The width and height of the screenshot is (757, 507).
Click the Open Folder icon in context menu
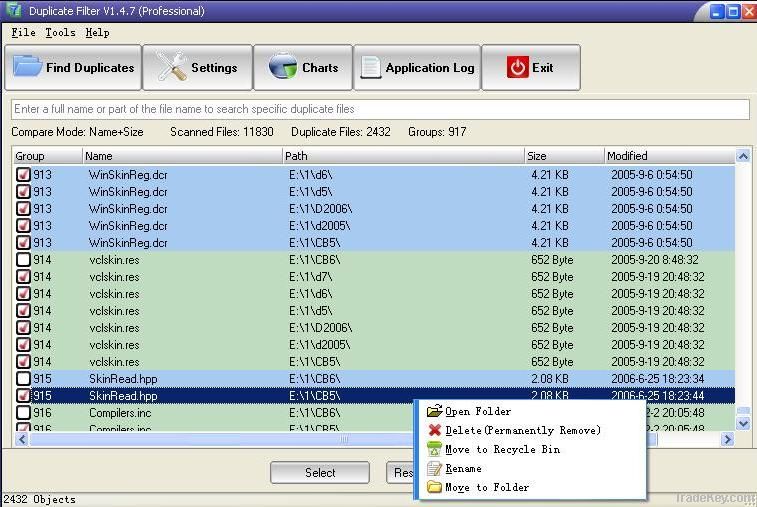(435, 411)
